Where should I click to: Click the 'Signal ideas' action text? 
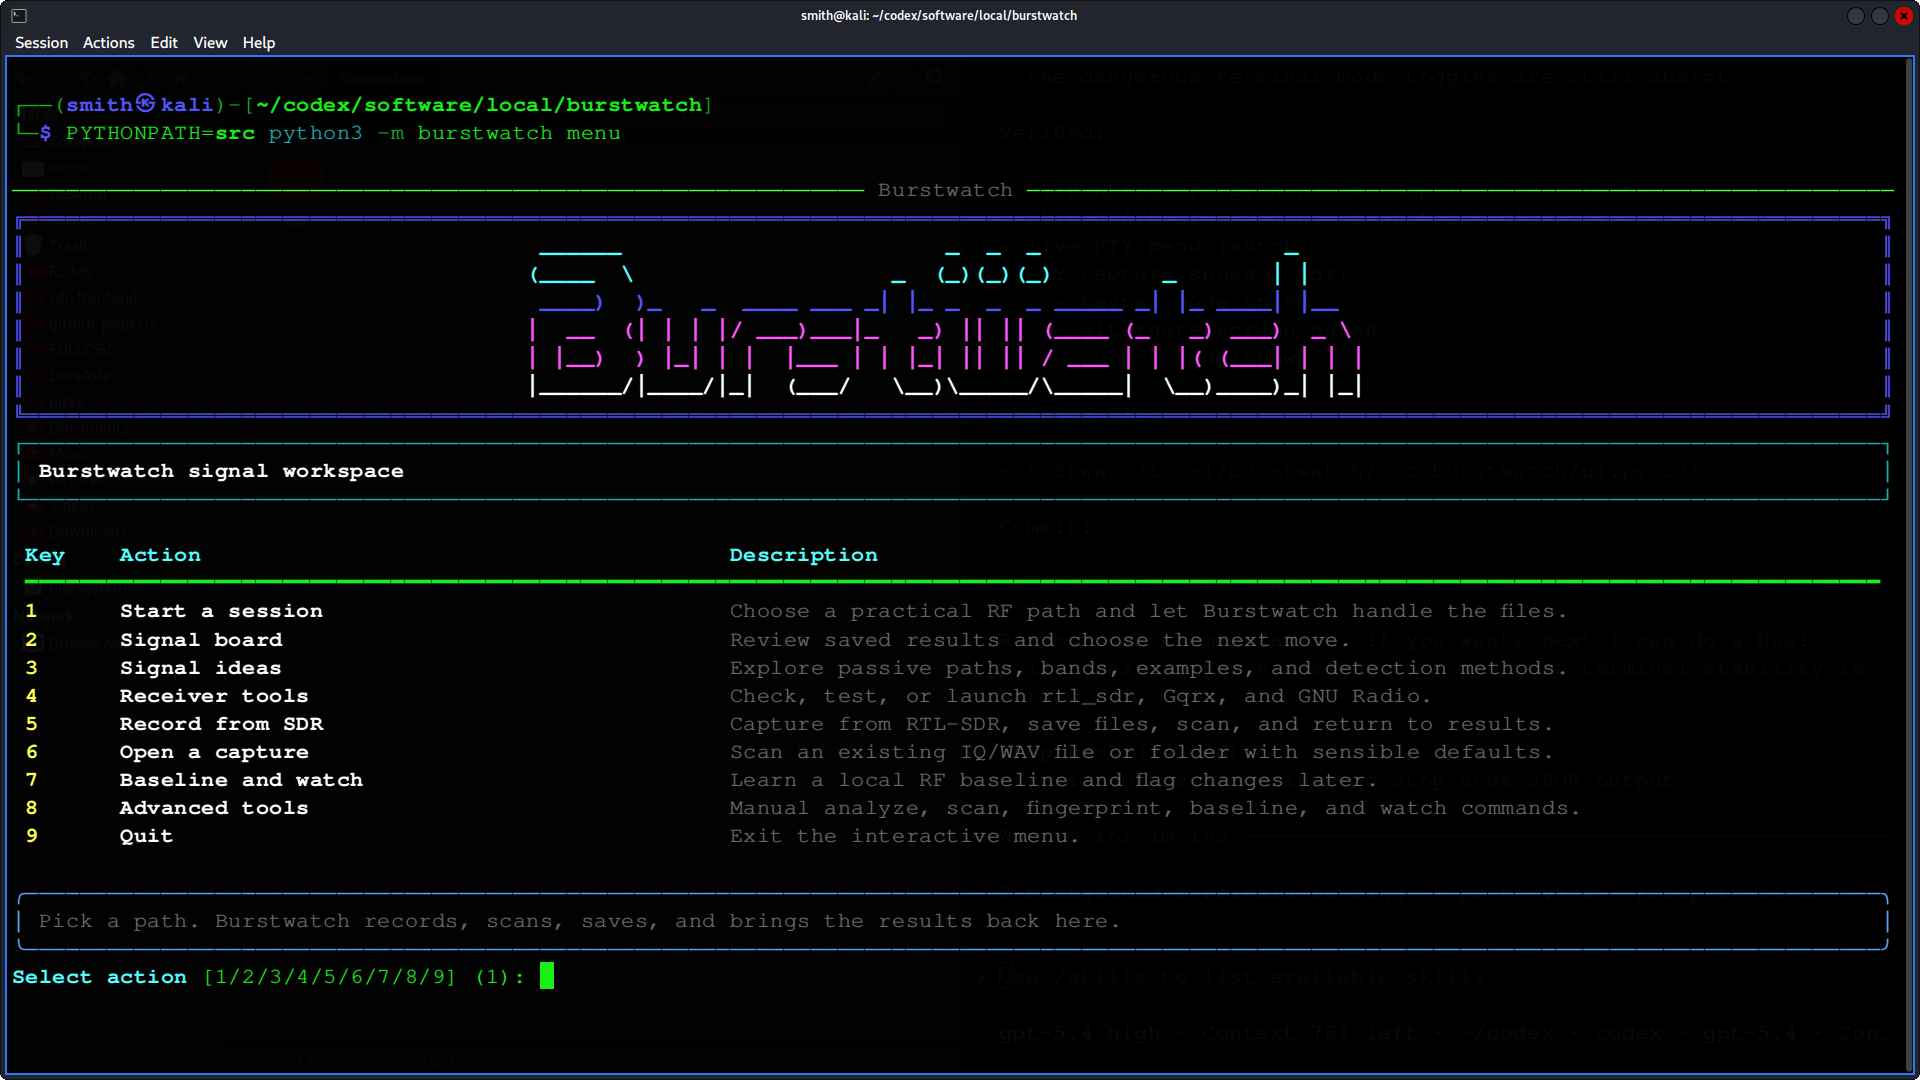200,668
